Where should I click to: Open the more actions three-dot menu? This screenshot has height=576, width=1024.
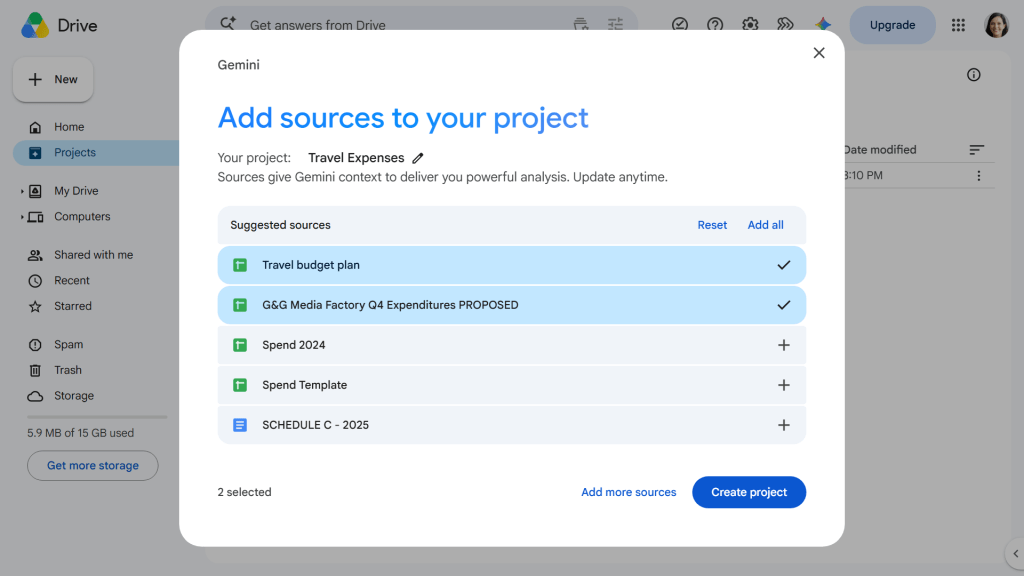(x=978, y=176)
